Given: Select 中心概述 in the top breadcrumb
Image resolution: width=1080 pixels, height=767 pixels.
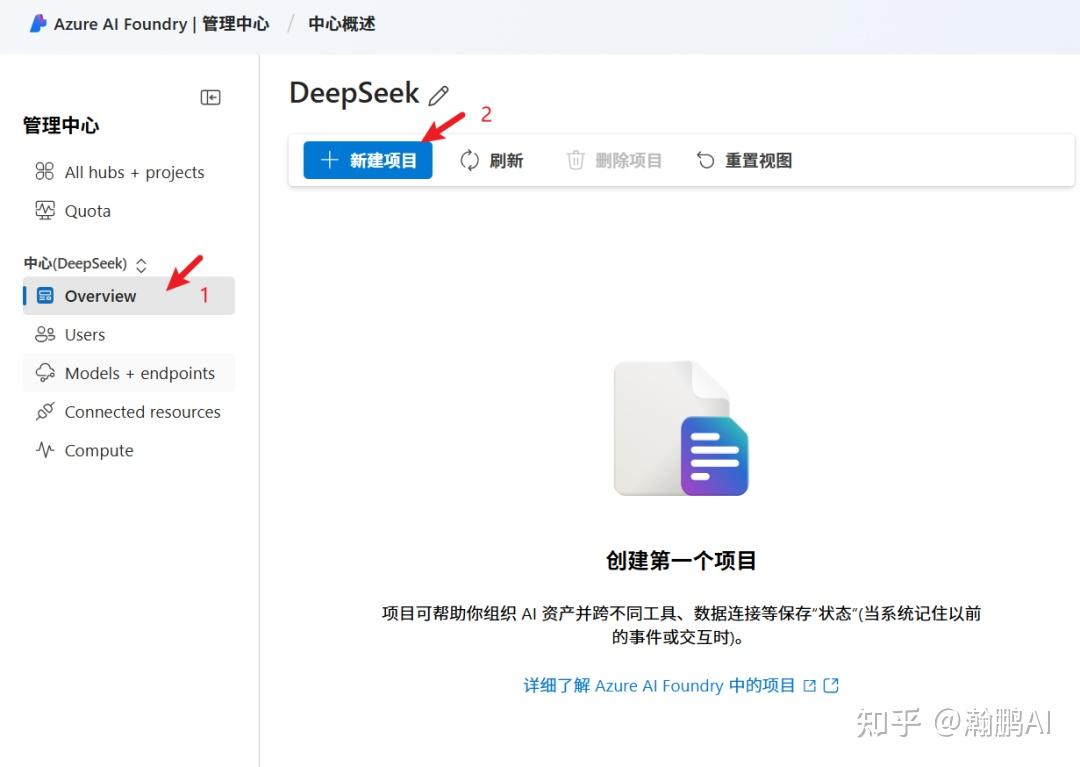Looking at the screenshot, I should pyautogui.click(x=340, y=23).
